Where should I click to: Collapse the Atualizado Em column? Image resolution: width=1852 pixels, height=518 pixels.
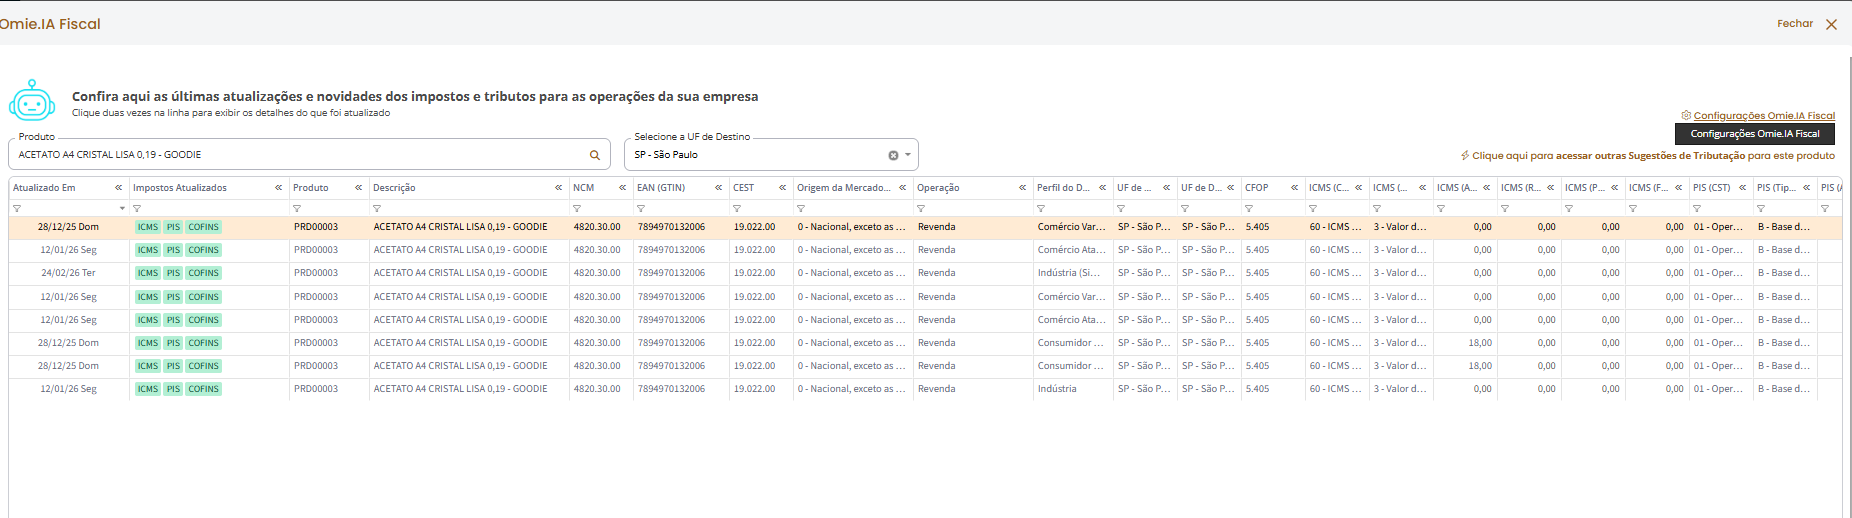click(118, 188)
